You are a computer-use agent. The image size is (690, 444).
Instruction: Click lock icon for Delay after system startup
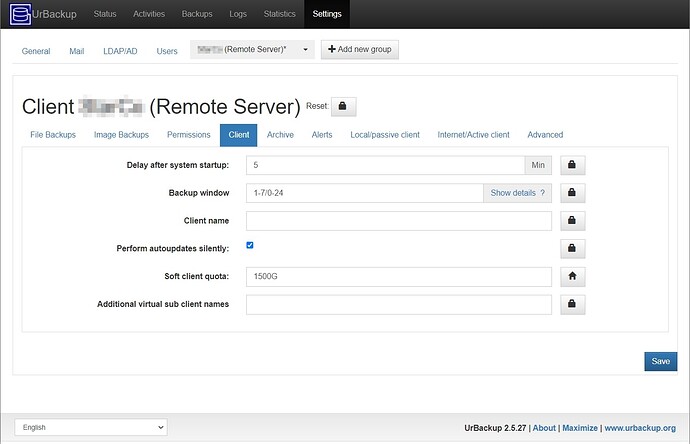click(573, 165)
